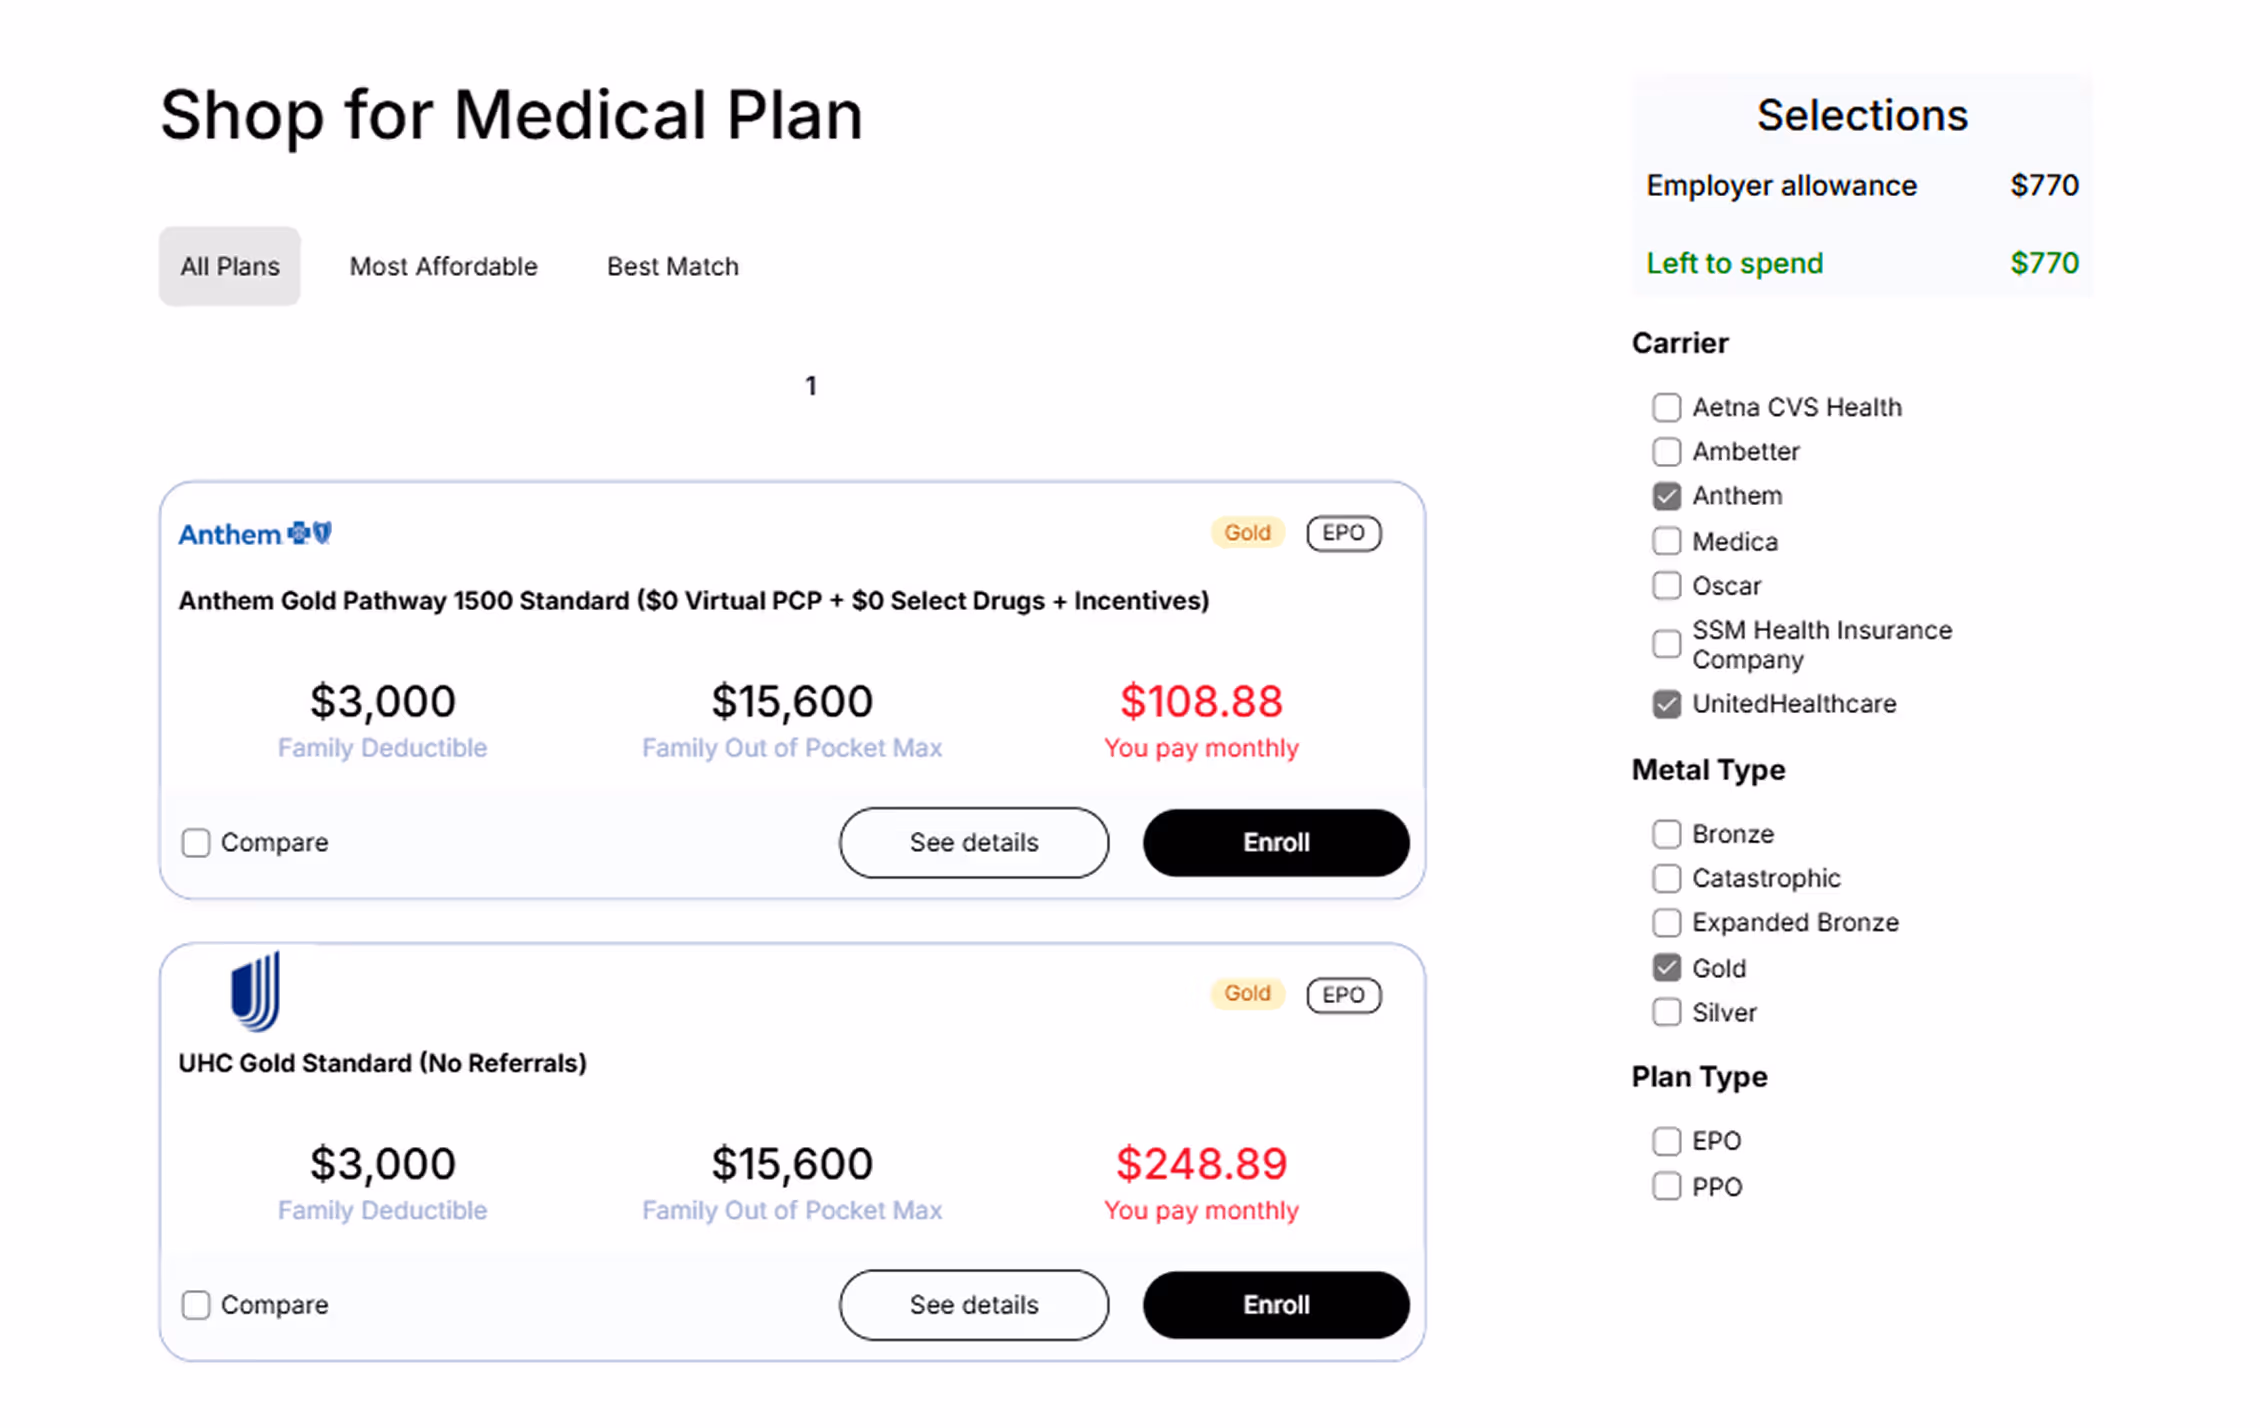
Task: Go to page 1 of results
Action: tap(811, 386)
